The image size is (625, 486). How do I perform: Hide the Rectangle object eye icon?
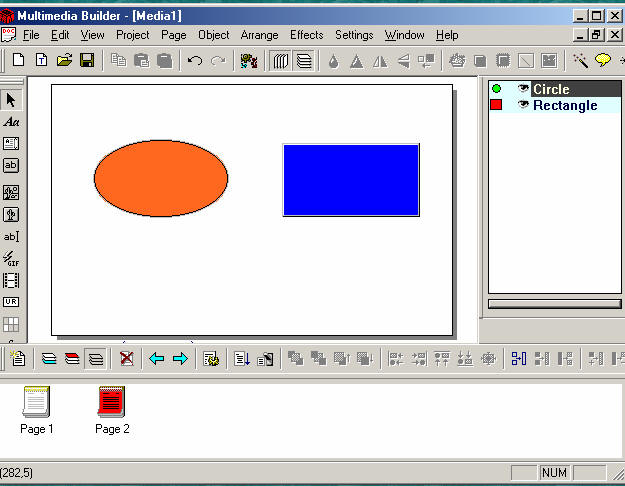(x=523, y=104)
